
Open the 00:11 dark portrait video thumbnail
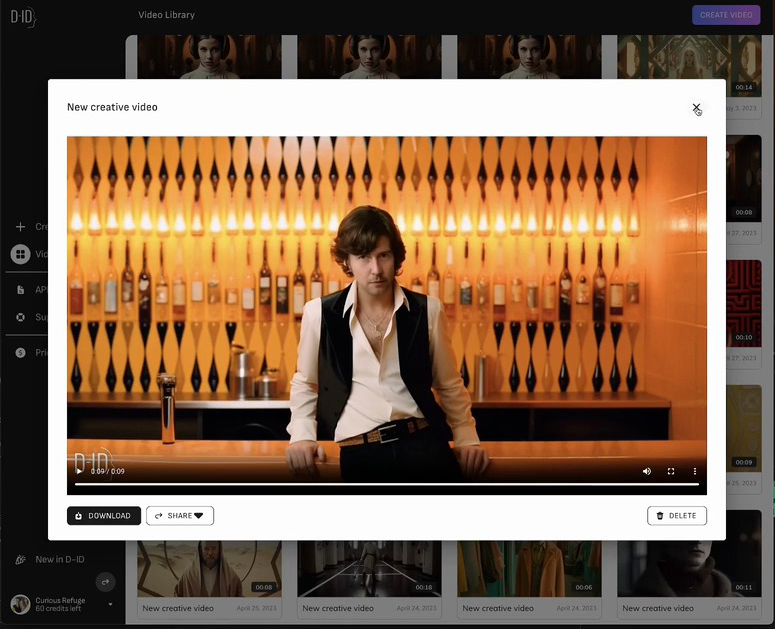click(689, 569)
